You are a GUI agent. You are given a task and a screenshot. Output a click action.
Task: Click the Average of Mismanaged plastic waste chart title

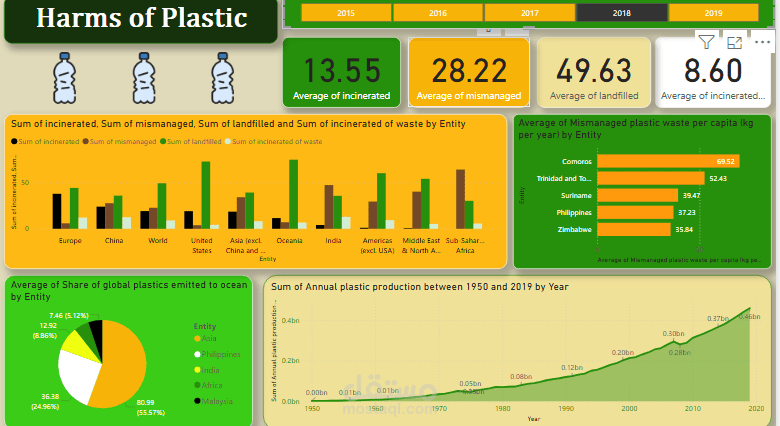(636, 128)
